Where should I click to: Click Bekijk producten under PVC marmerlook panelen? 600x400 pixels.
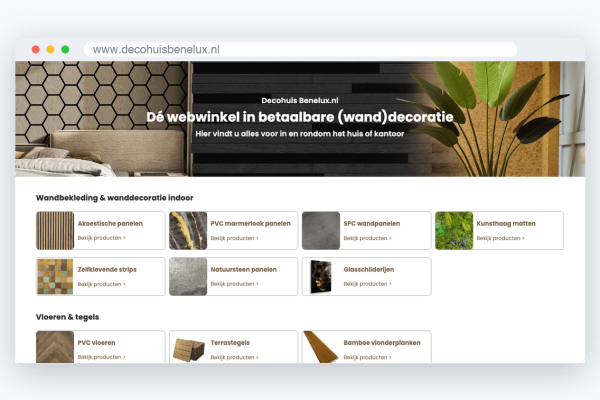(234, 238)
